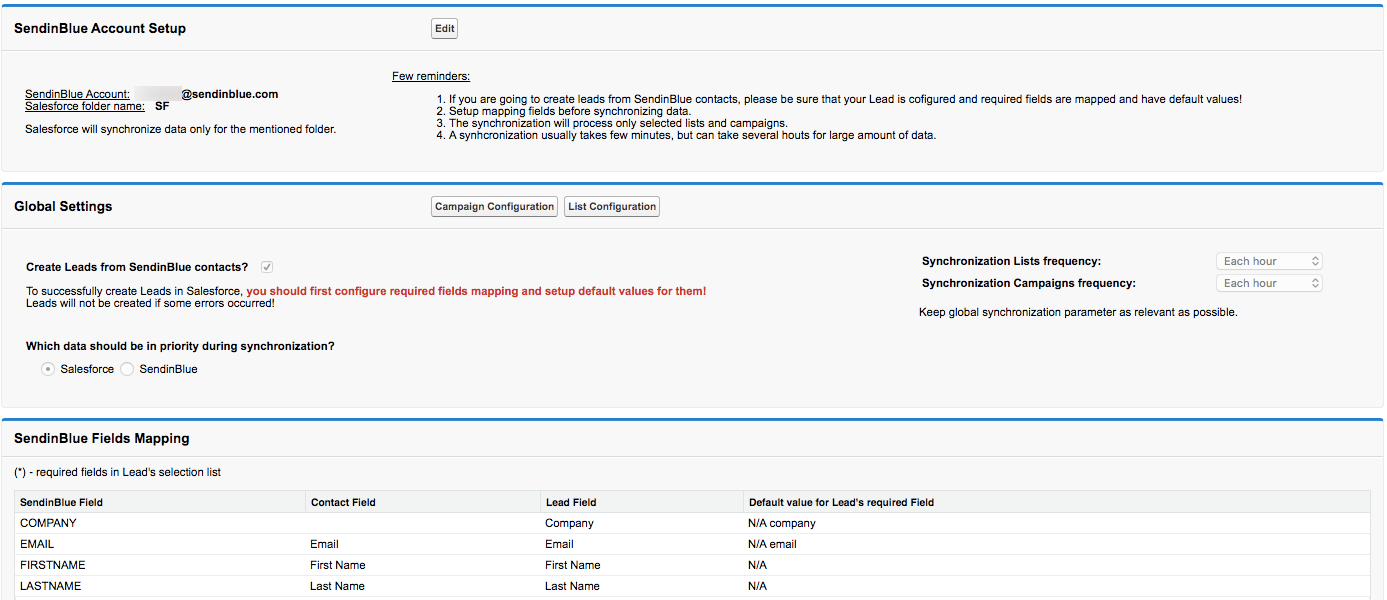
Task: Click the Edit button in Account Setup
Action: coord(445,29)
